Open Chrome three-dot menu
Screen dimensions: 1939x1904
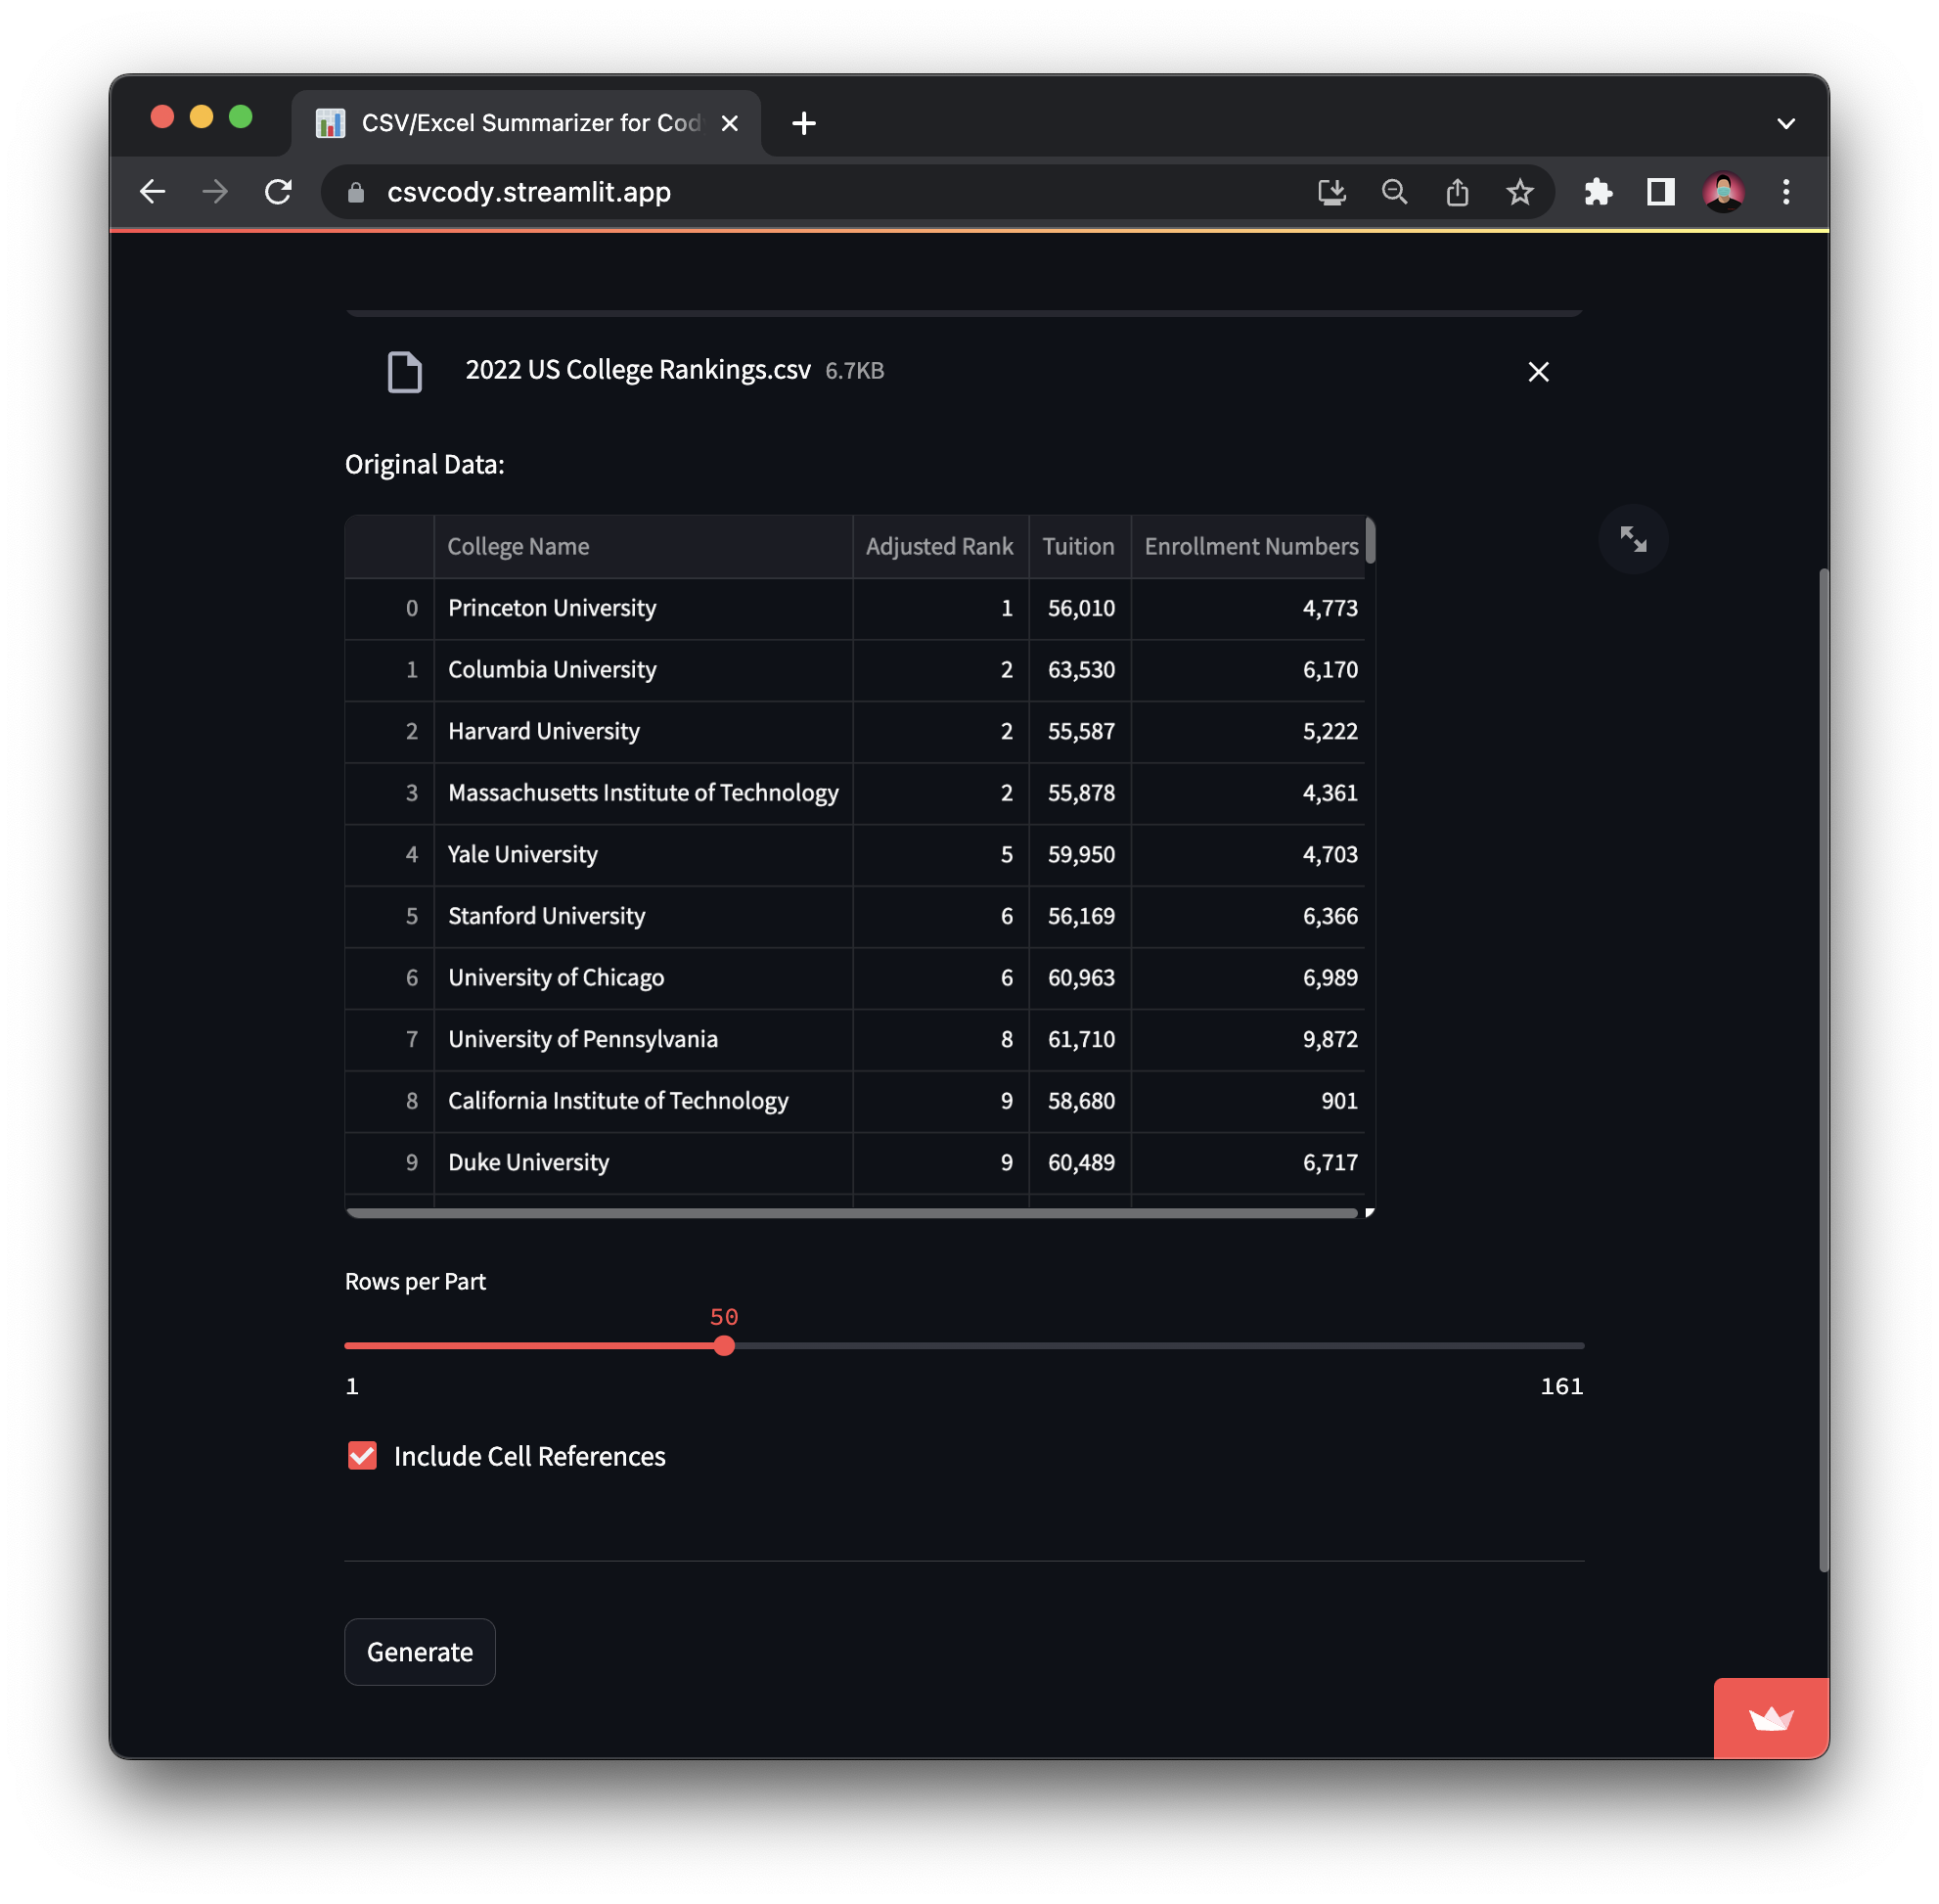point(1785,192)
